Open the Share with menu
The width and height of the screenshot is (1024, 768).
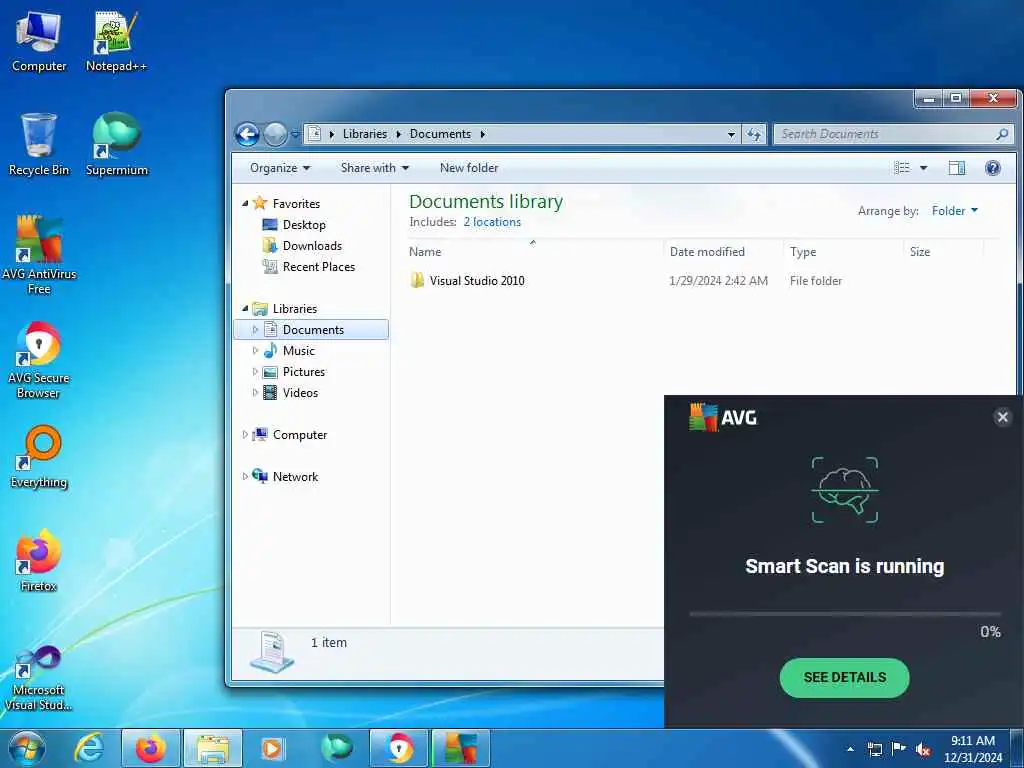pos(375,168)
